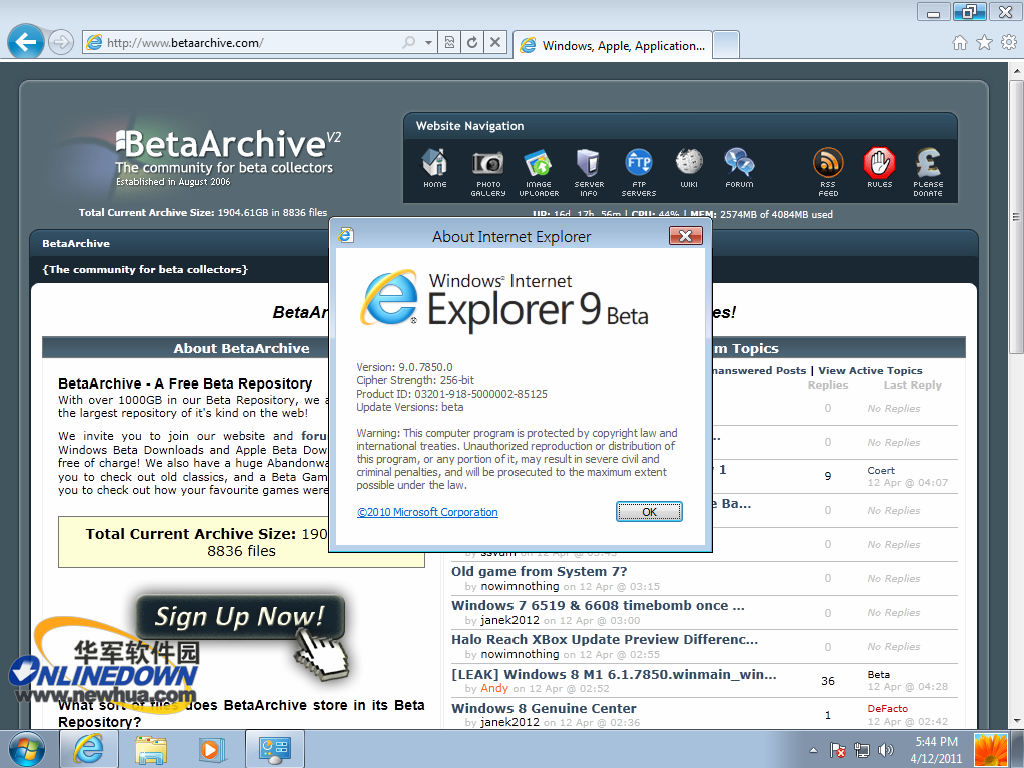
Task: Click the RSS Feed orange icon
Action: (828, 172)
